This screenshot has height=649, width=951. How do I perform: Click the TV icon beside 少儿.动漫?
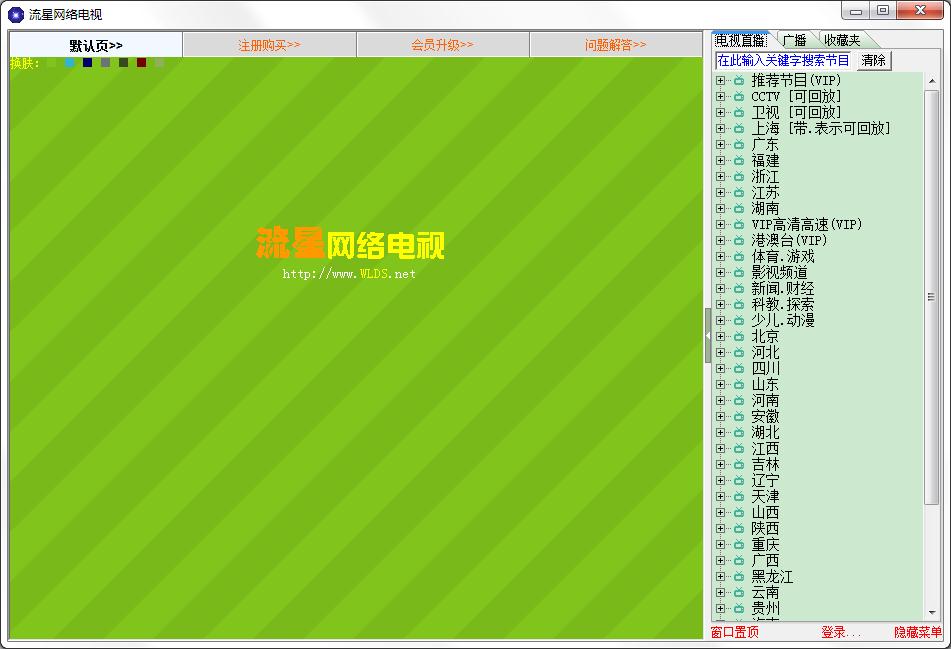pos(739,321)
